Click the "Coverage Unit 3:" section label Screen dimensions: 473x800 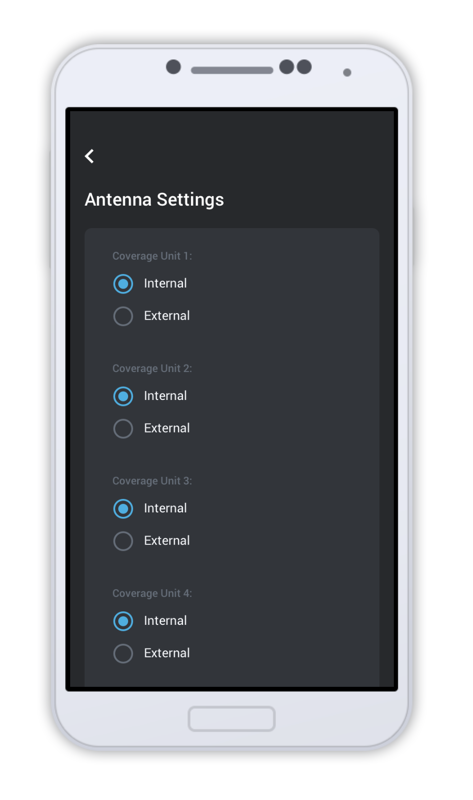[x=152, y=481]
